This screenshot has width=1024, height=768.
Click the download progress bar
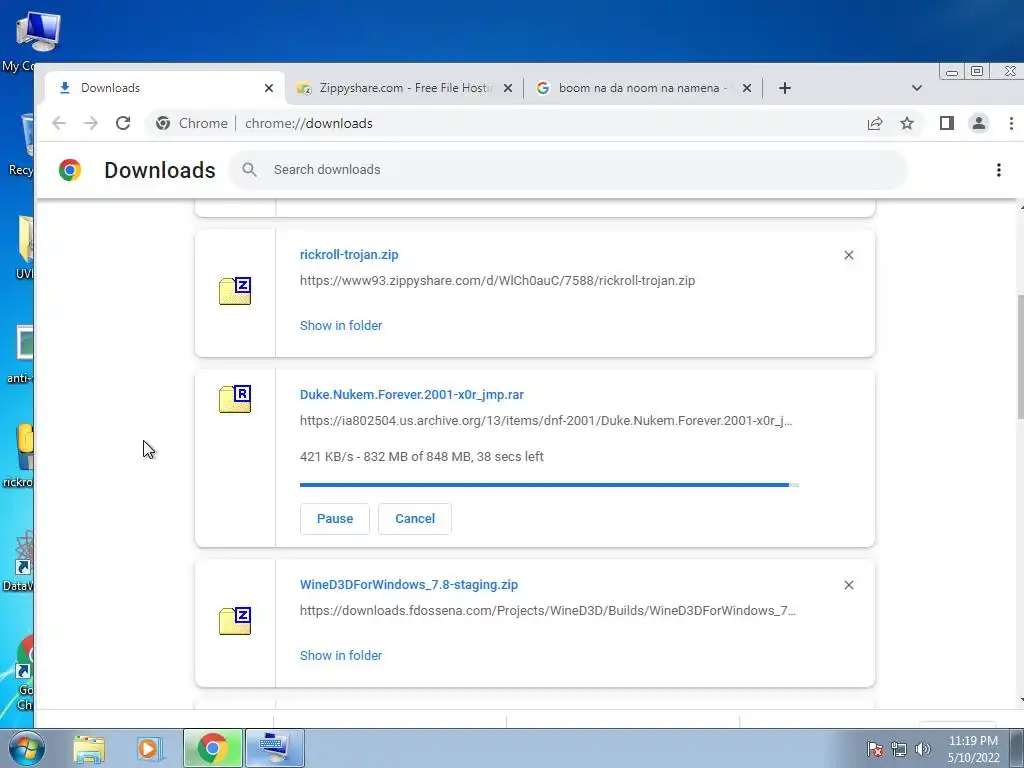tap(549, 485)
